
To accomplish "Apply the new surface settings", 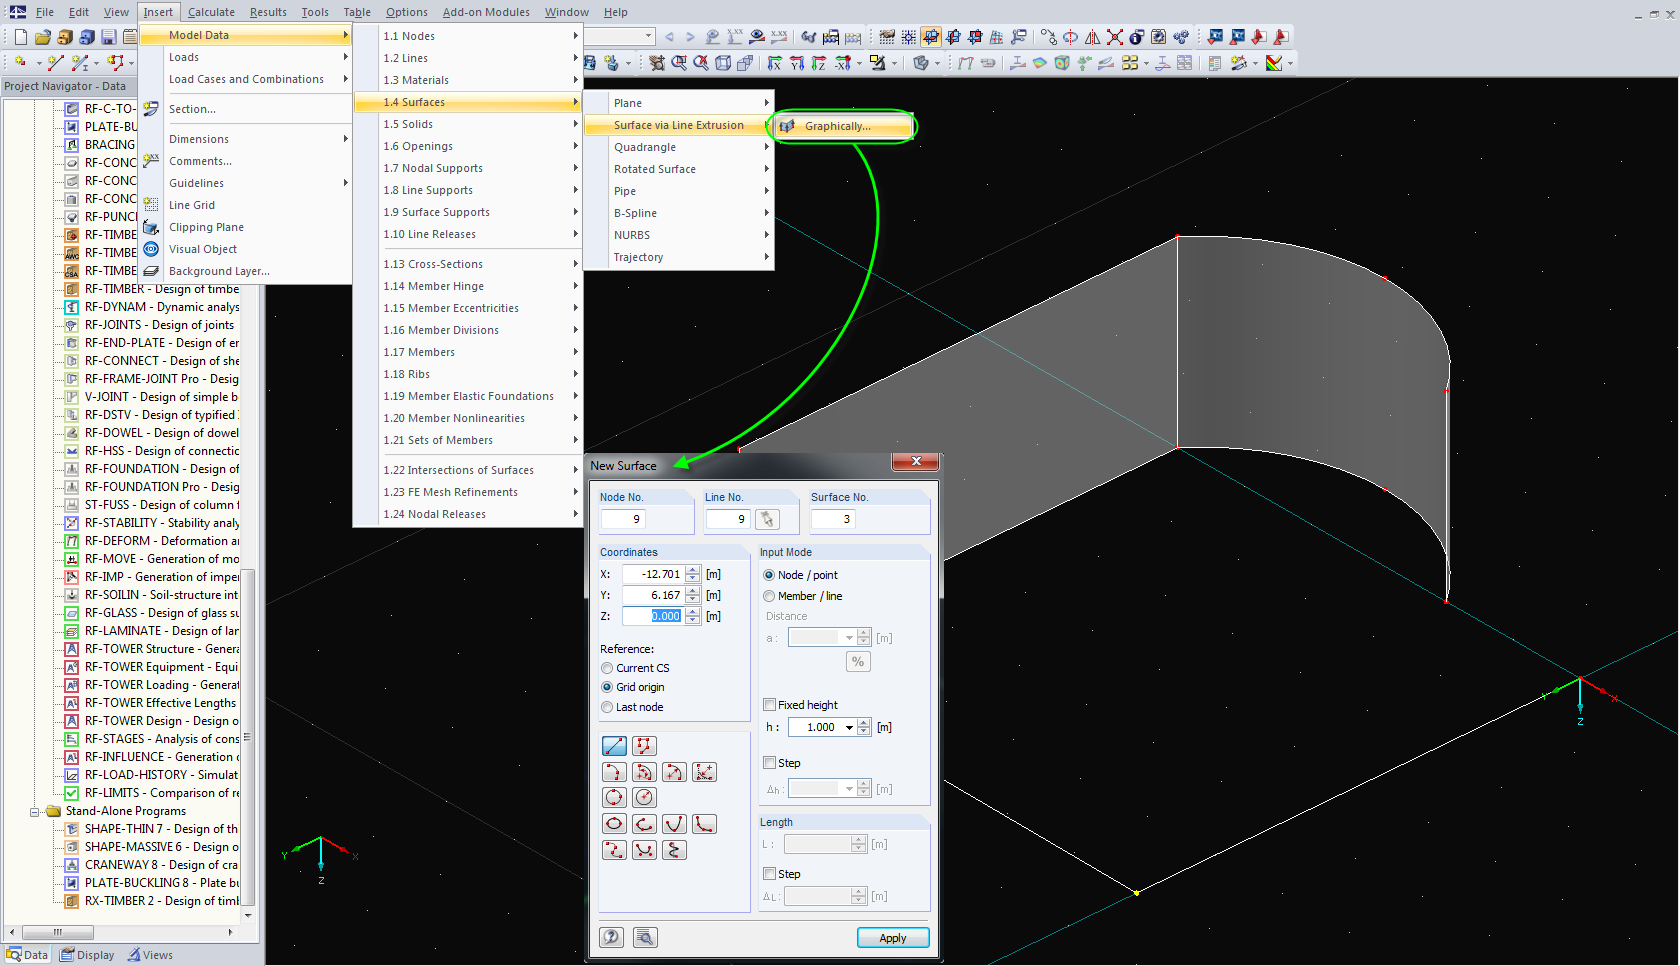I will [892, 937].
